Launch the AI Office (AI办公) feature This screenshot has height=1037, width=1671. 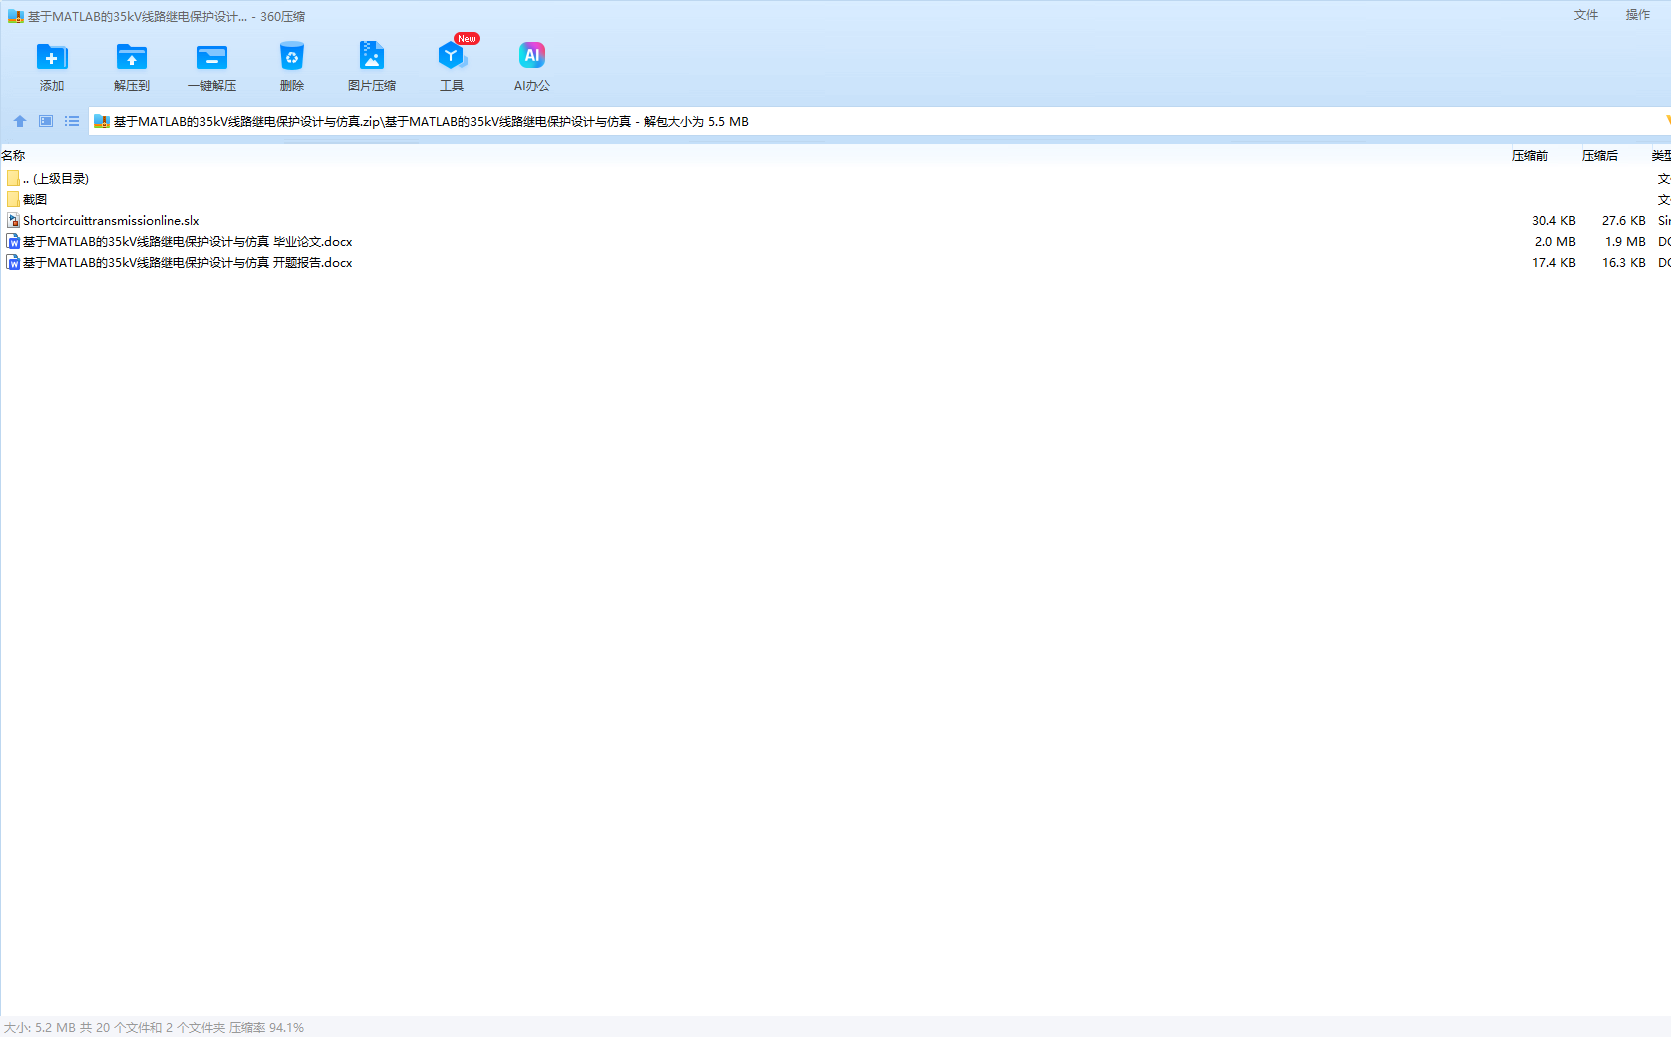pyautogui.click(x=532, y=57)
